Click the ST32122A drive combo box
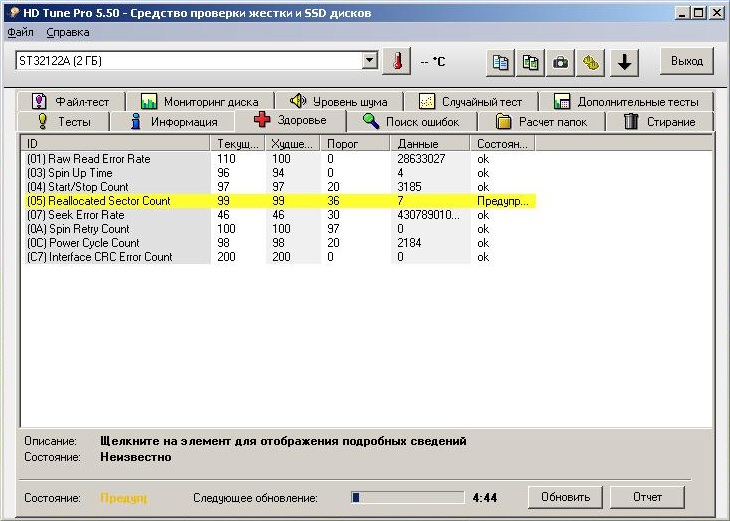The height and width of the screenshot is (521, 730). click(196, 61)
